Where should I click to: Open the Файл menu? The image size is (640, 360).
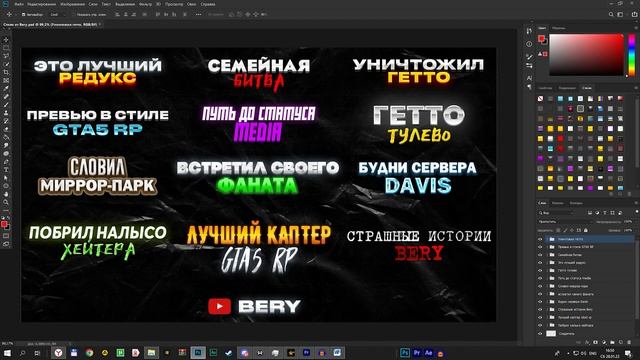point(19,4)
